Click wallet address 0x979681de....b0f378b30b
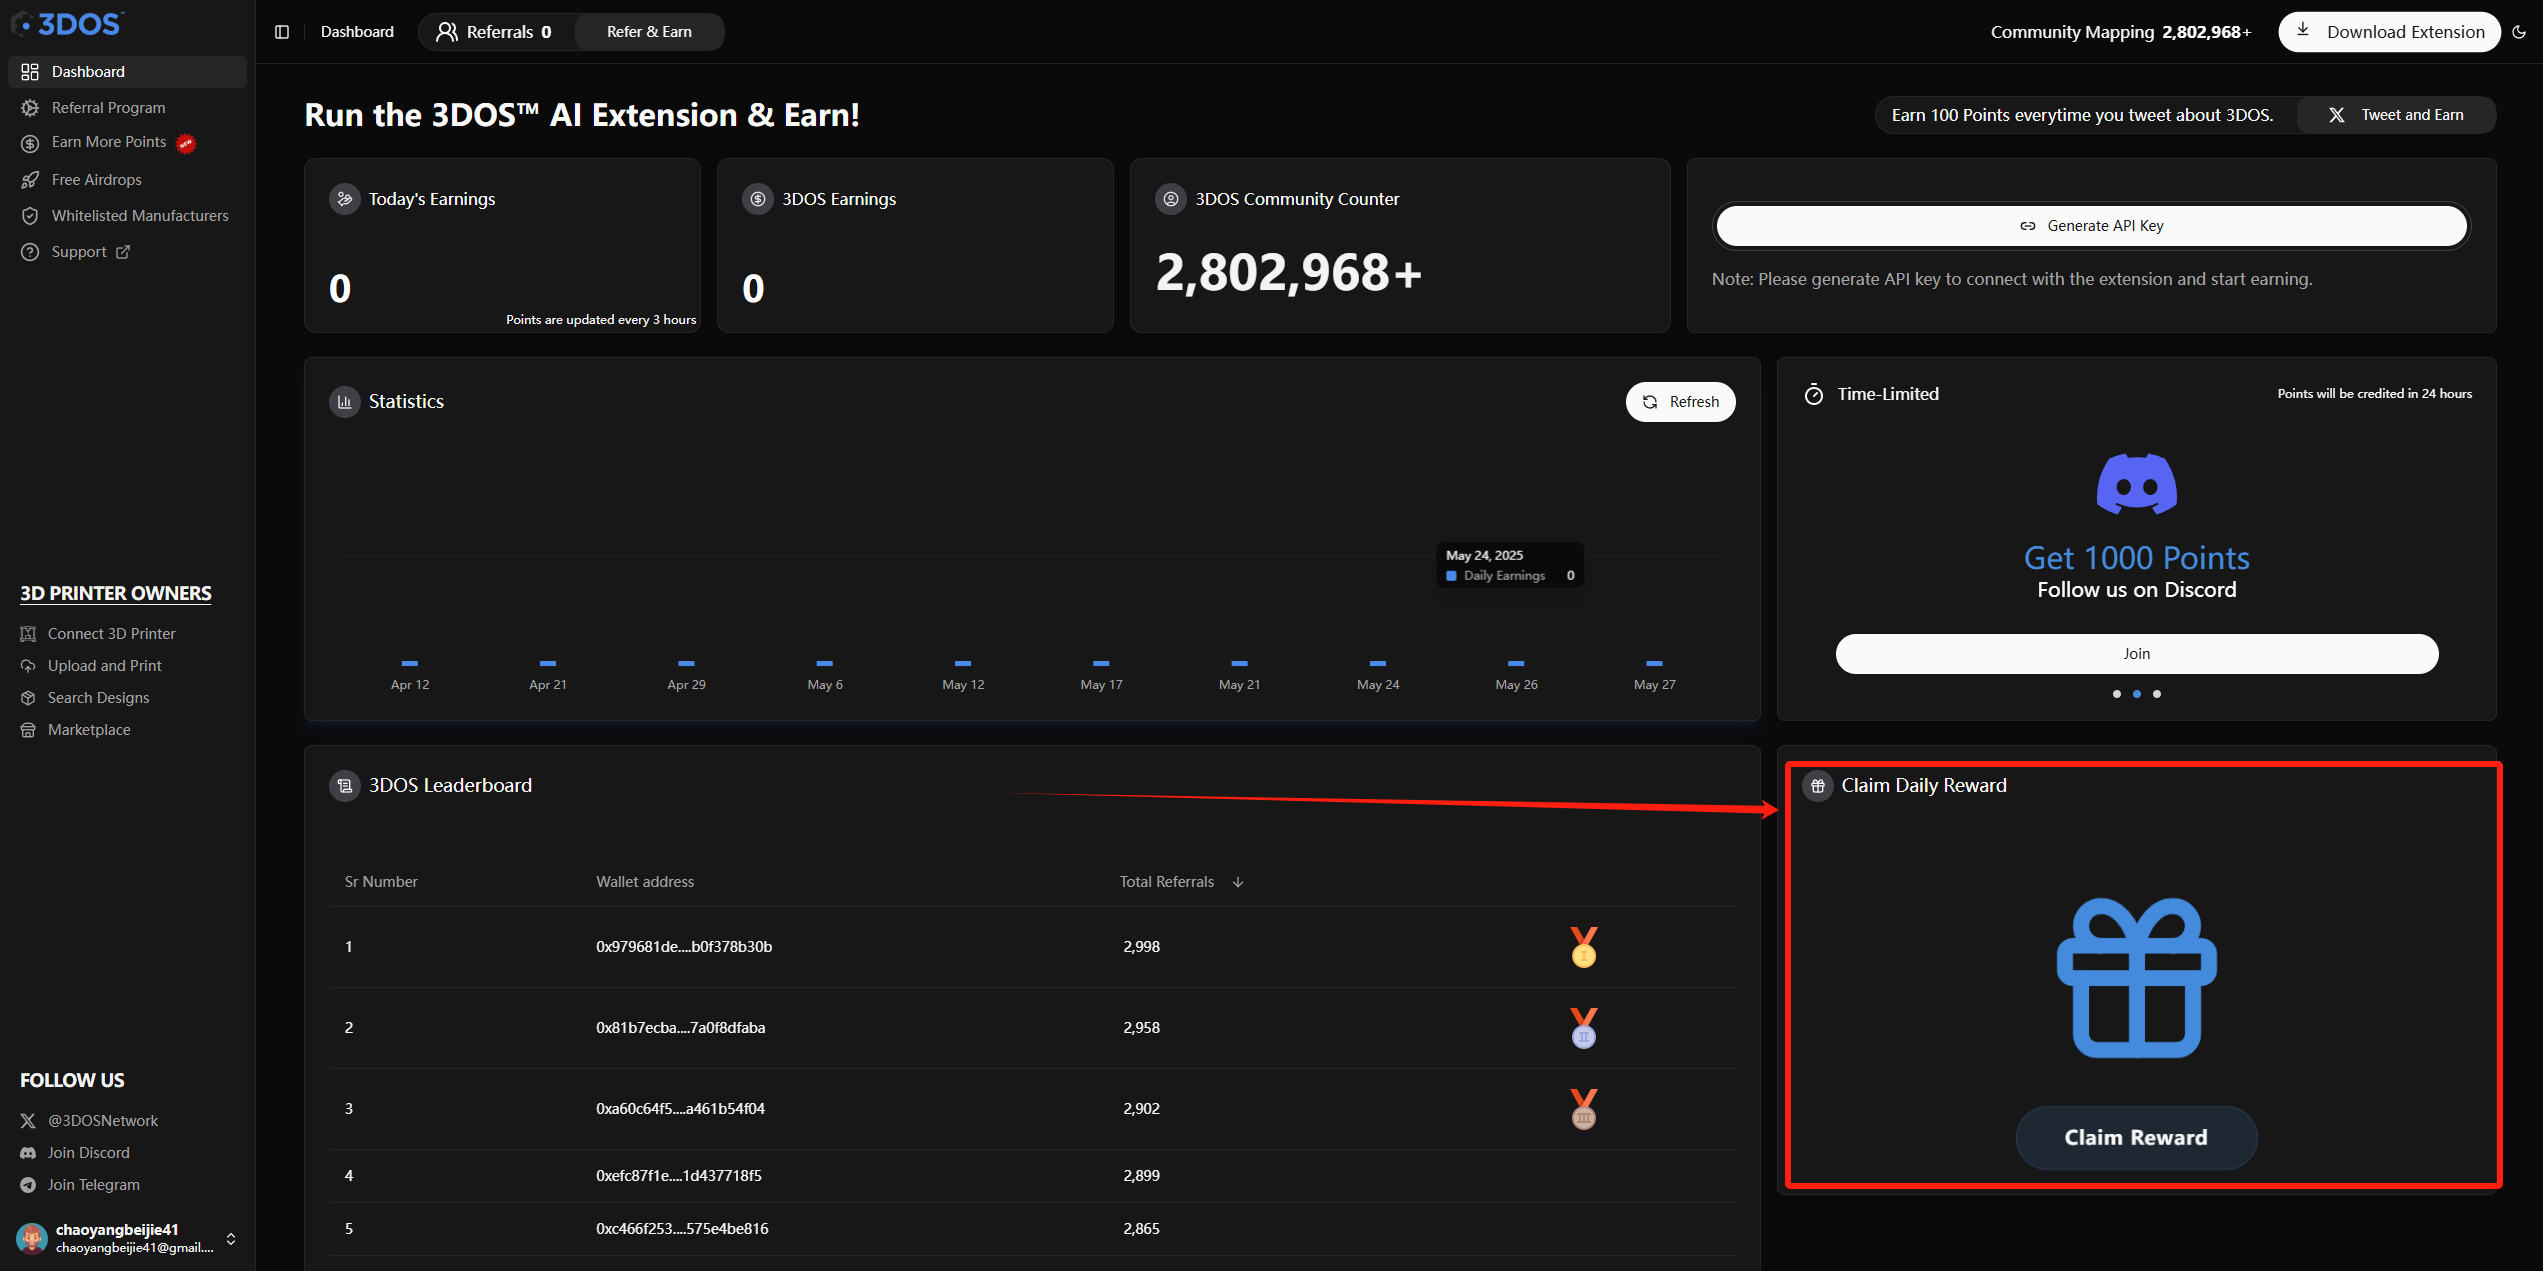 [684, 947]
